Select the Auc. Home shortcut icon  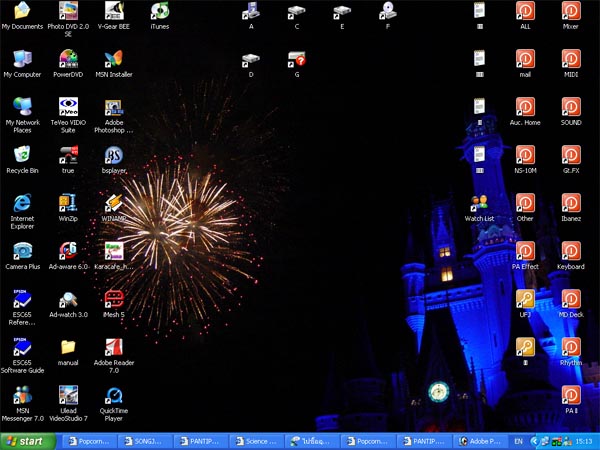click(525, 107)
